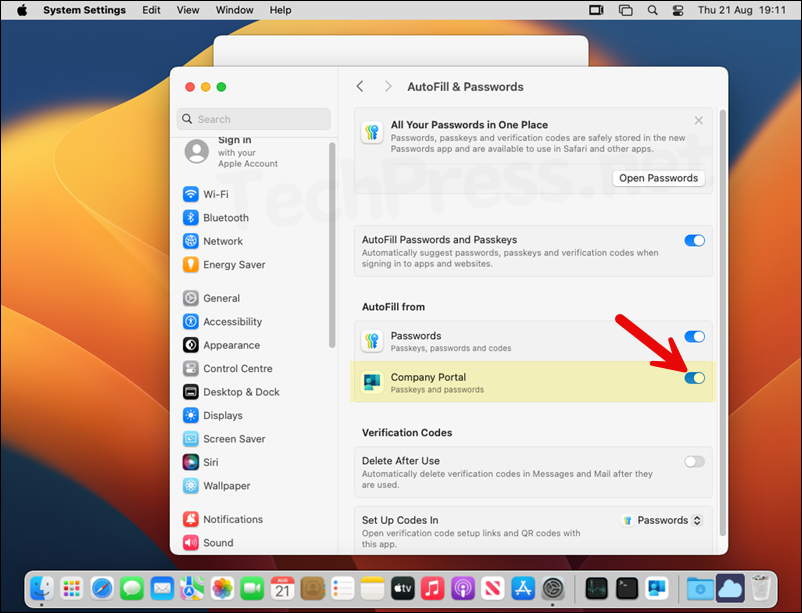Viewport: 802px width, 613px height.
Task: Click the sidebar vertical scrollbar
Action: (x=332, y=245)
